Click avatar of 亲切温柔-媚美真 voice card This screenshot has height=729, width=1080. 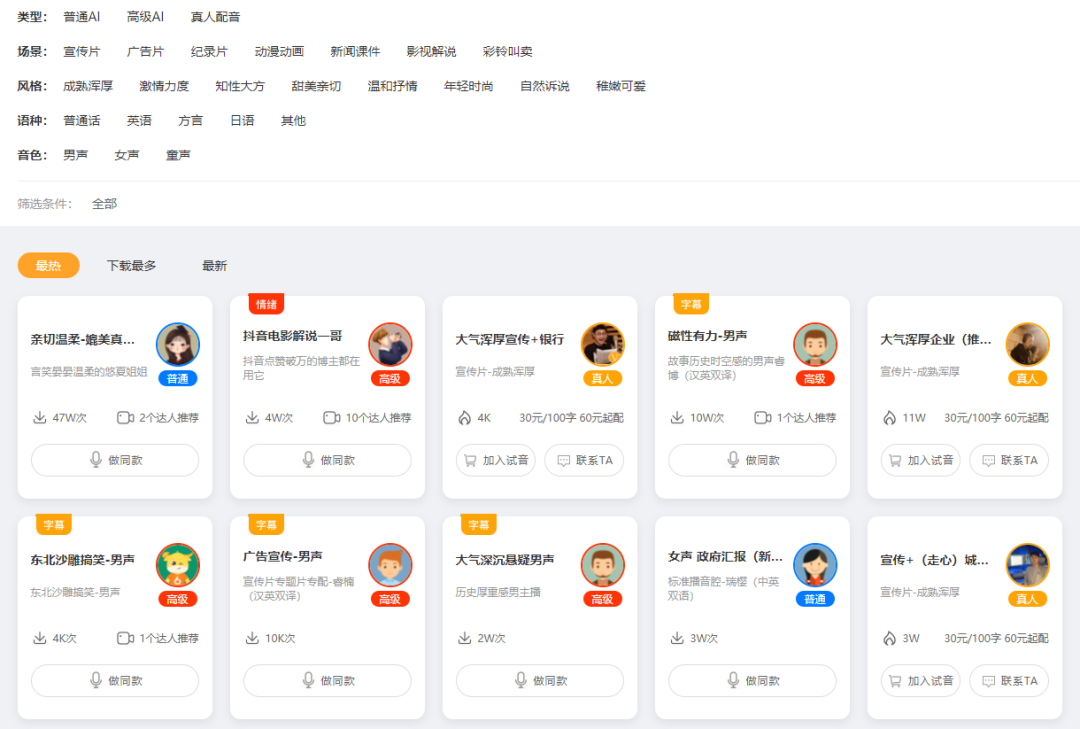click(x=177, y=345)
